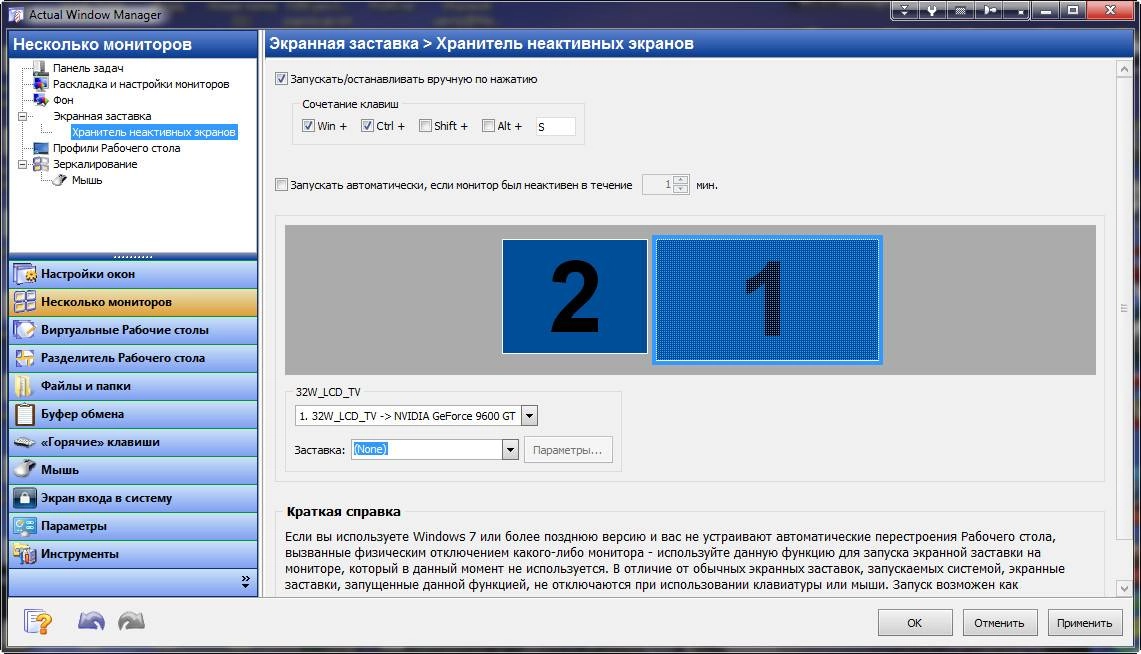1141x654 pixels.
Task: Click the Файлы и папки folder icon
Action: coord(25,386)
